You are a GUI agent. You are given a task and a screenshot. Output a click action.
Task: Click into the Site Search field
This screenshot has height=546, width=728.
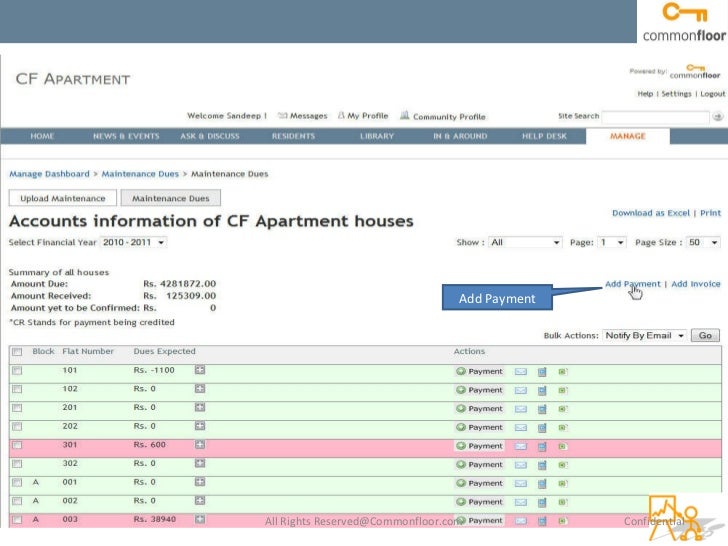tap(656, 117)
